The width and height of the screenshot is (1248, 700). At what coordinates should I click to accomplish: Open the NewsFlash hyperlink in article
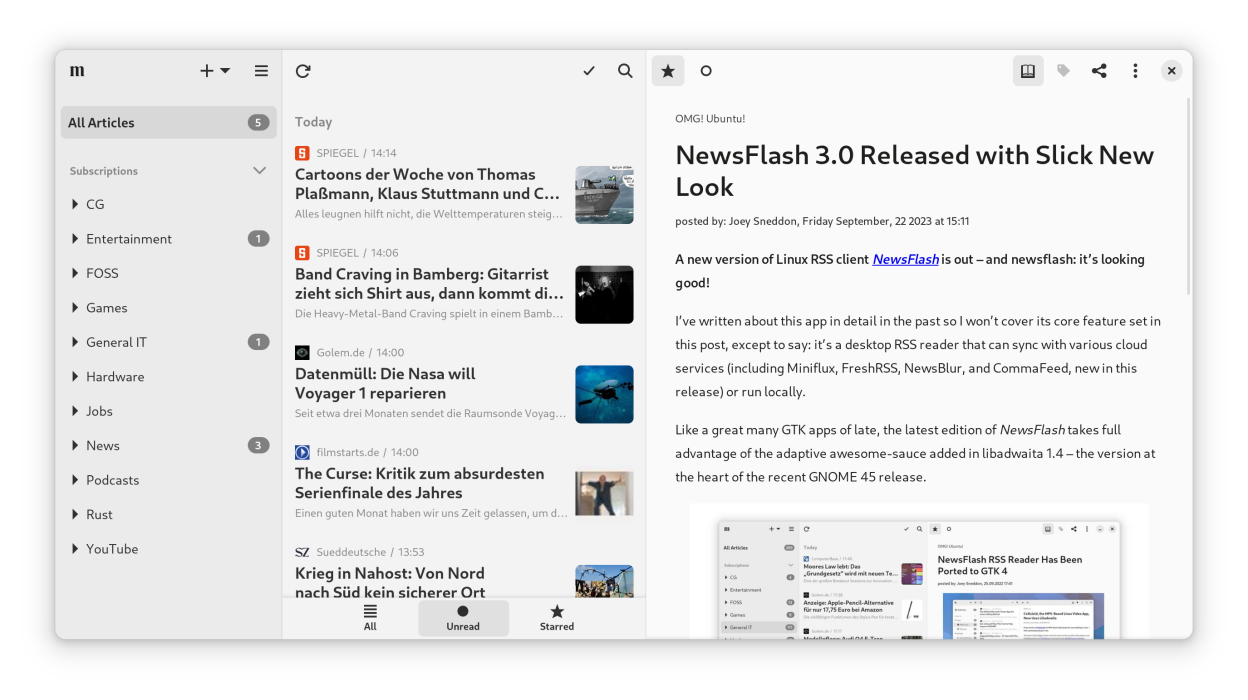[x=906, y=259]
